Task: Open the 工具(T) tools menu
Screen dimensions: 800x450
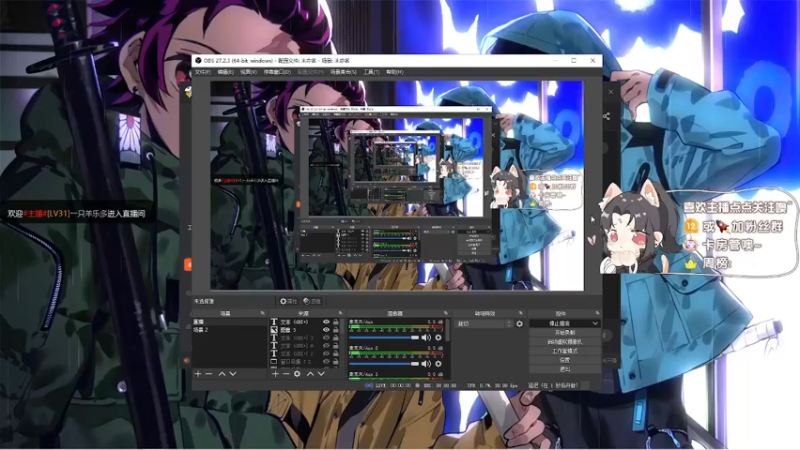Action: (x=371, y=72)
